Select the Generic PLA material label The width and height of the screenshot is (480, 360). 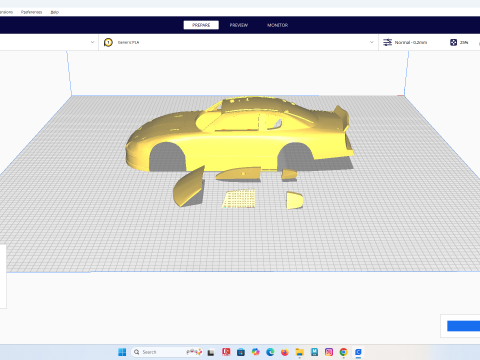click(x=128, y=42)
